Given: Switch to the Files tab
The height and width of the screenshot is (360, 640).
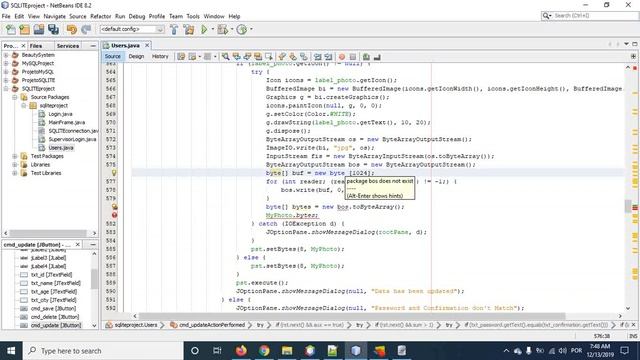Looking at the screenshot, I should coord(36,46).
